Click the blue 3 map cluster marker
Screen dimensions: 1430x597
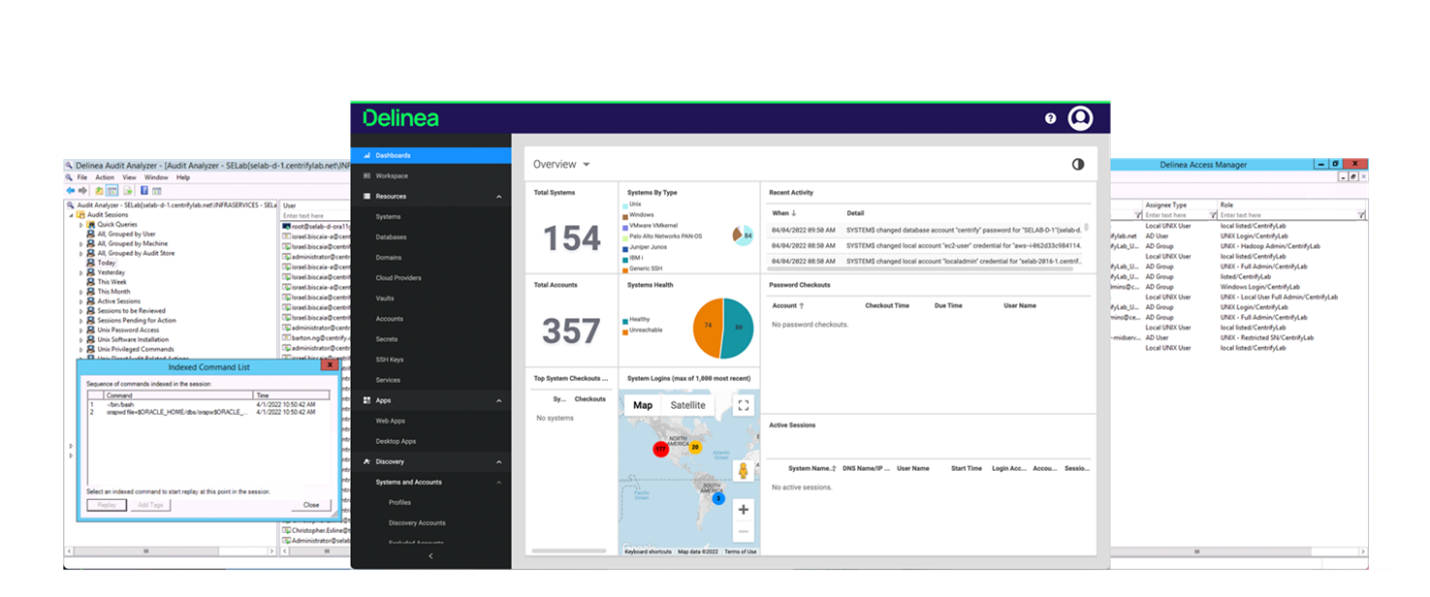(718, 497)
